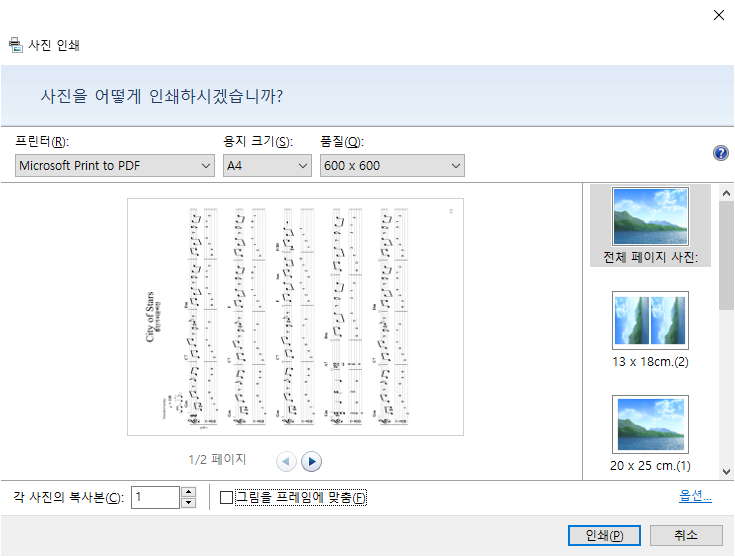Toggle the 그림을 프레임에 맞춤 checkbox
Screen dimensions: 735x557
coord(226,497)
